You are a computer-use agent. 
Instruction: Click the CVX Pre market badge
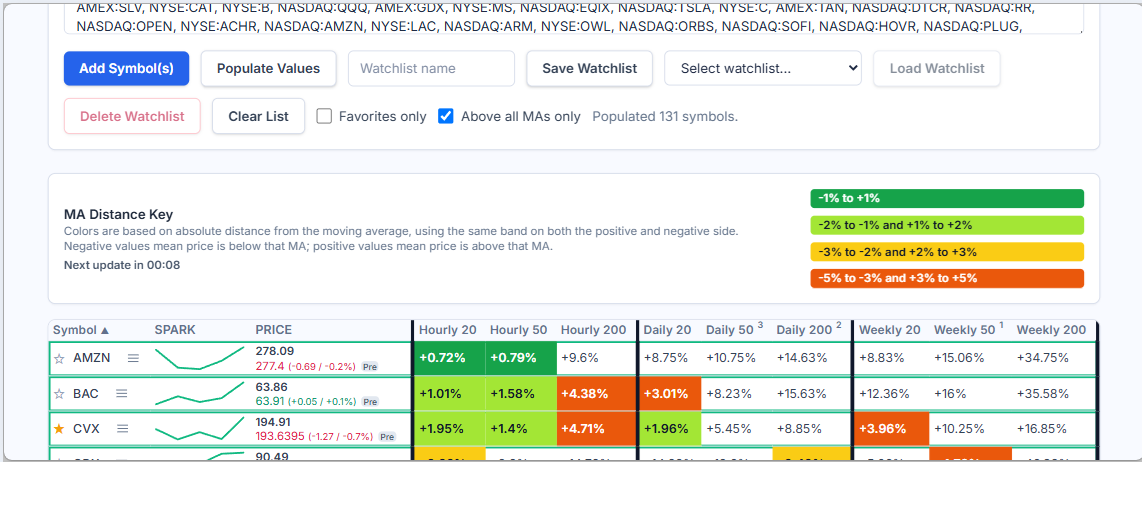click(x=387, y=437)
